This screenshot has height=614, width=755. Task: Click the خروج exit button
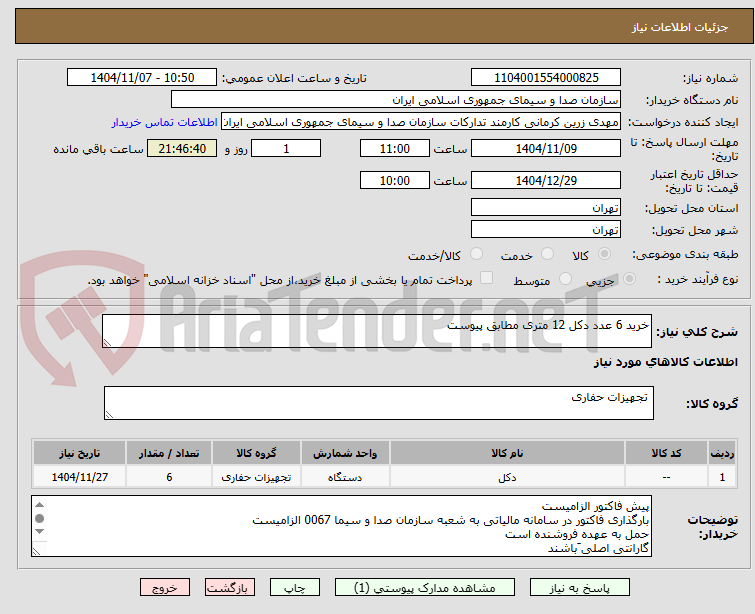[165, 588]
